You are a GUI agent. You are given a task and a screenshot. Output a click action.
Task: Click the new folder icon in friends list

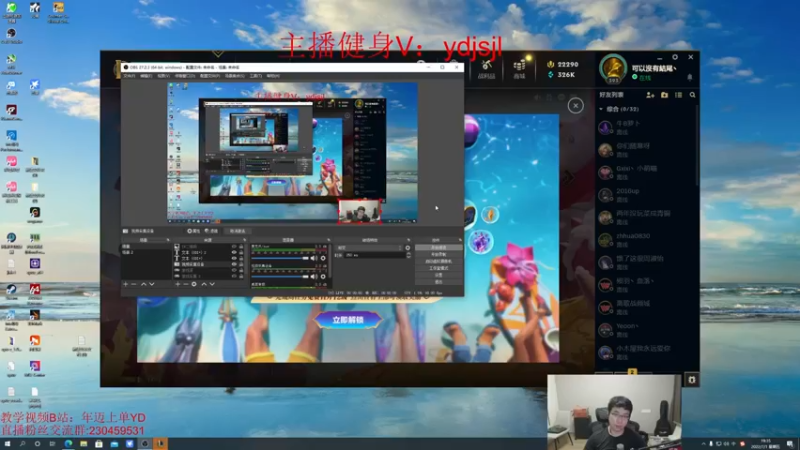pos(664,95)
